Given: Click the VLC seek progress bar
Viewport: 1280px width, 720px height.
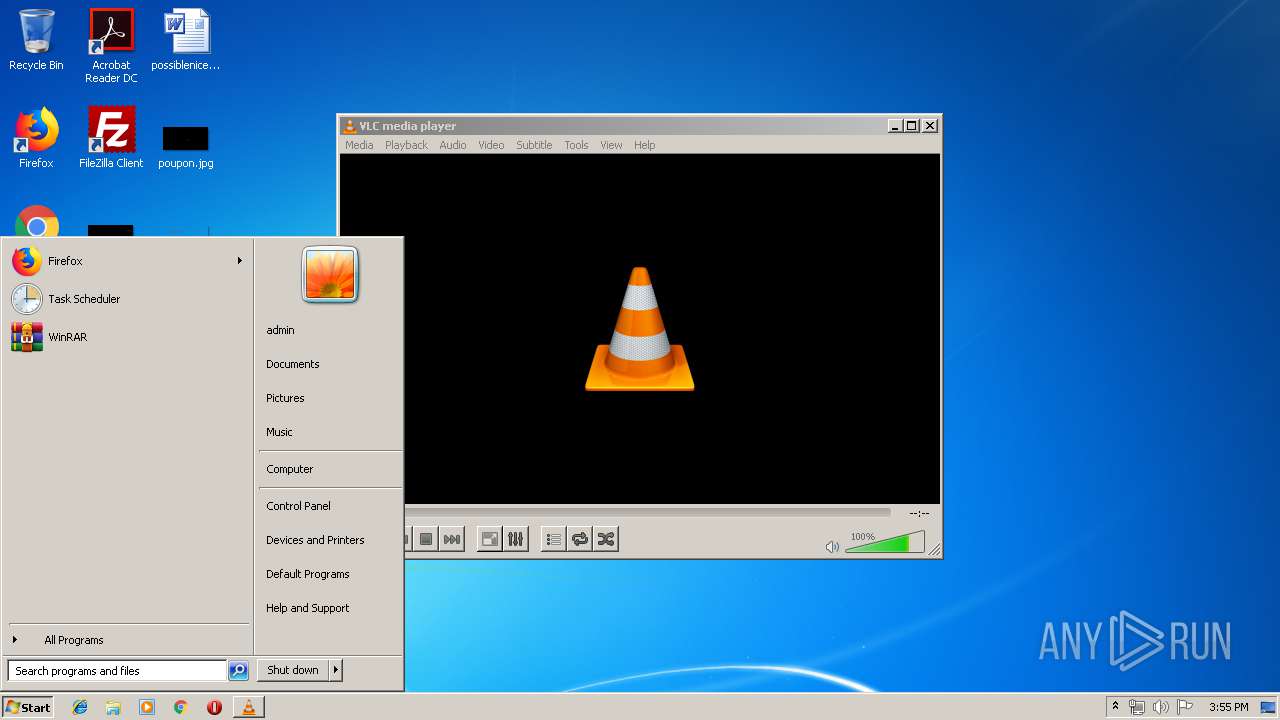Looking at the screenshot, I should click(x=647, y=512).
